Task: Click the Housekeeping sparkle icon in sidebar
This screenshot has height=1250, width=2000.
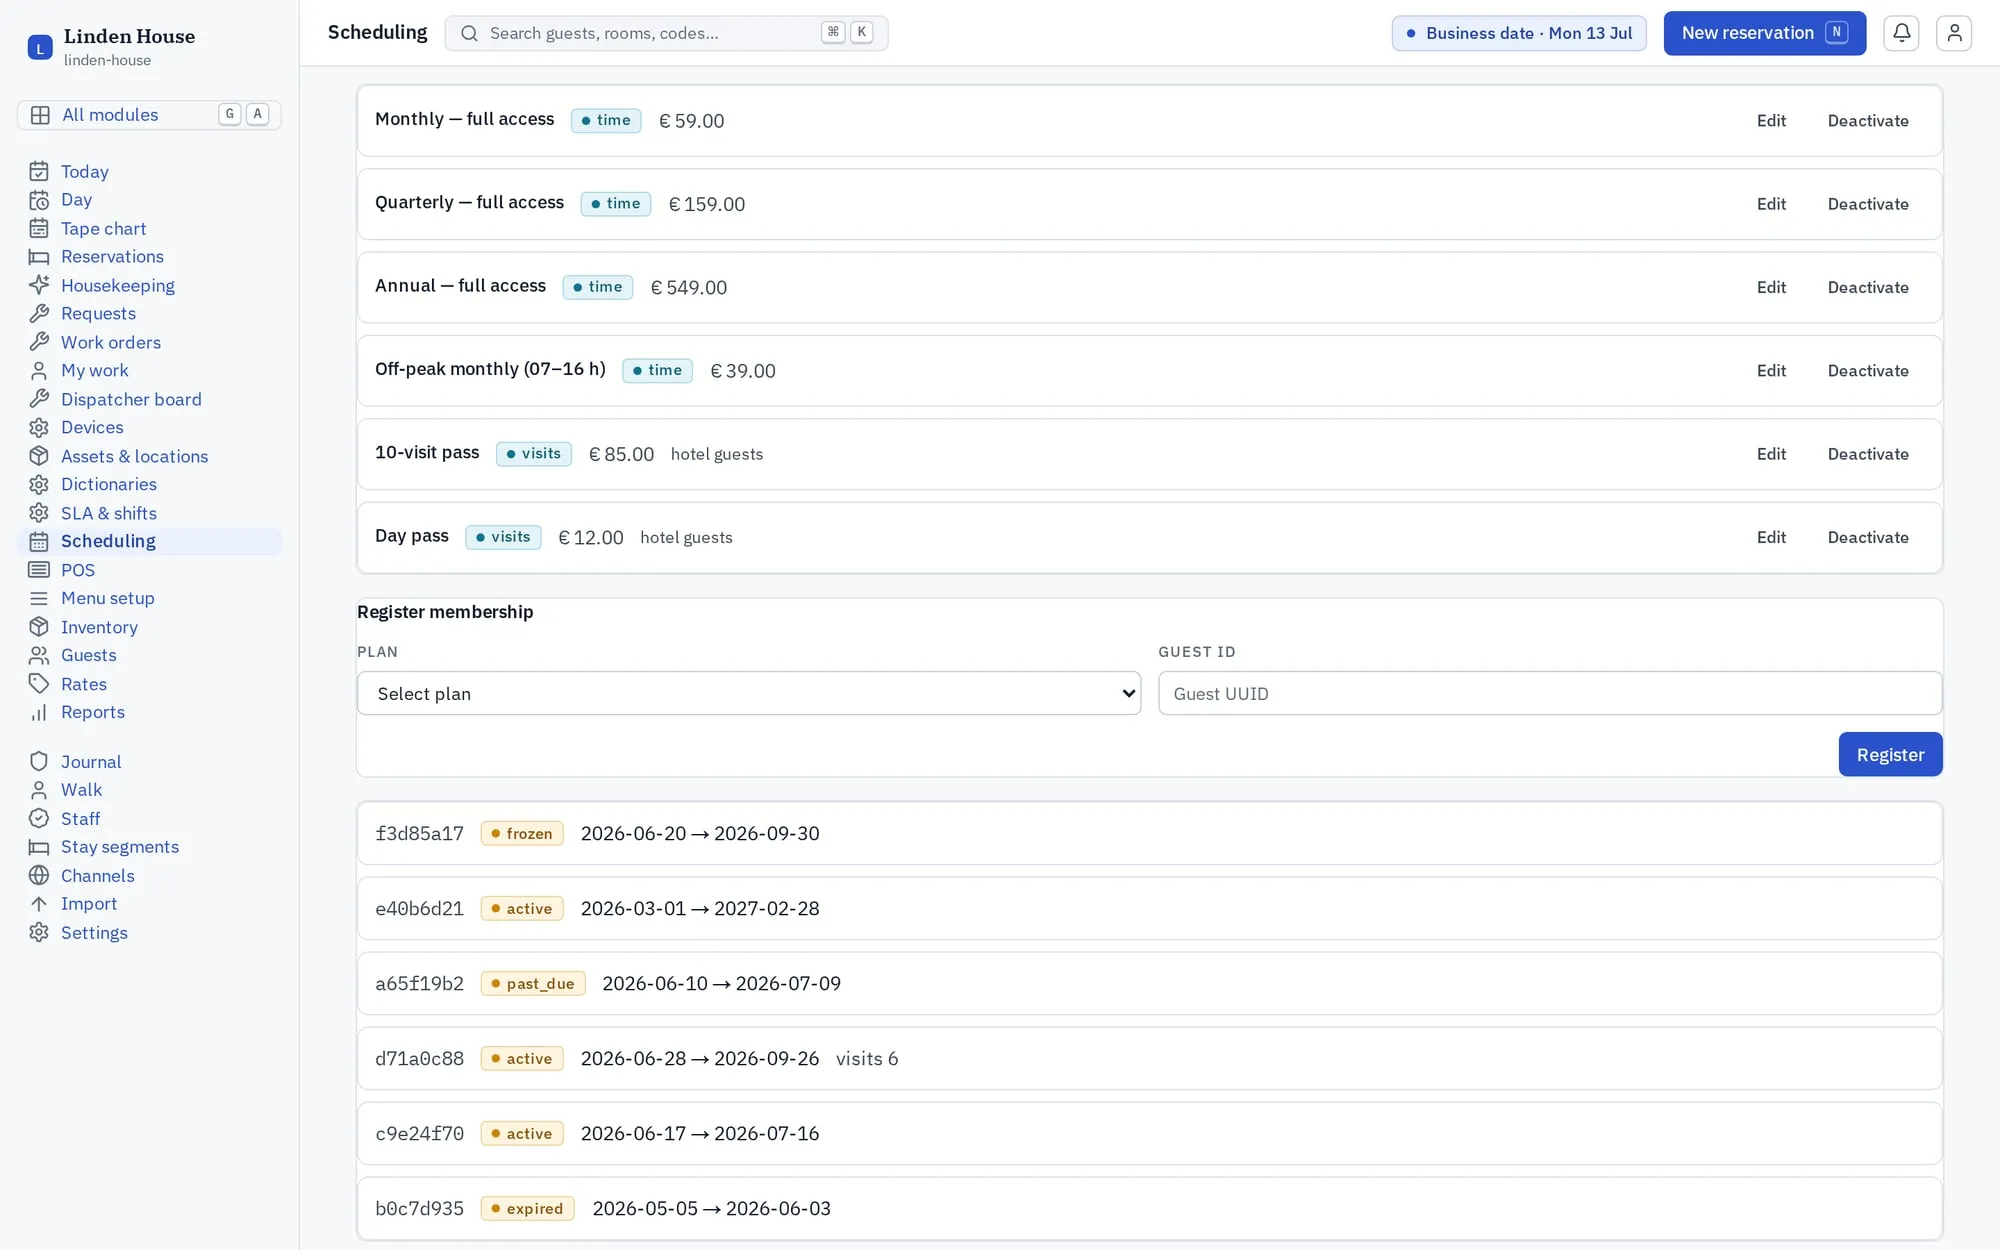Action: coord(39,285)
